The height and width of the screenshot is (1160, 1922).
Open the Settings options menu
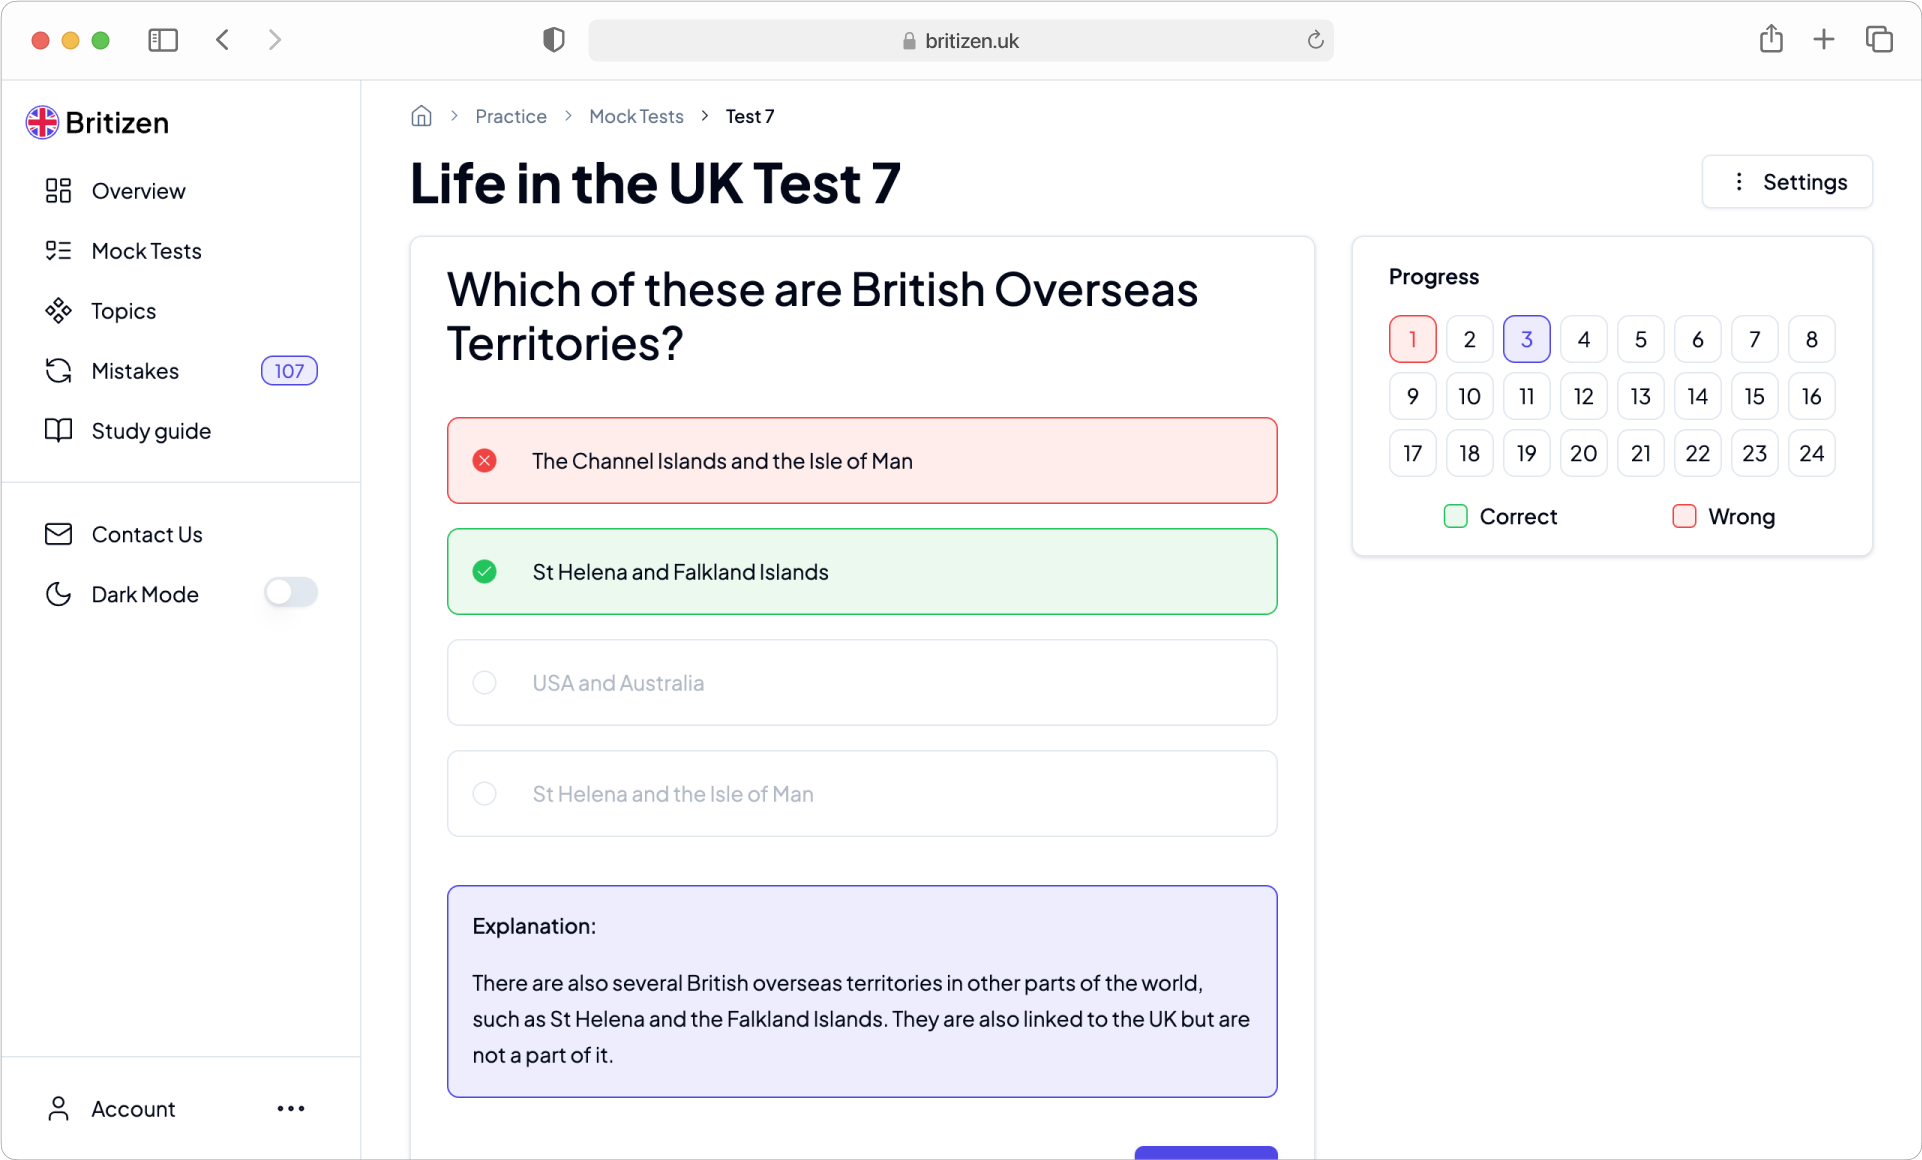(1787, 182)
